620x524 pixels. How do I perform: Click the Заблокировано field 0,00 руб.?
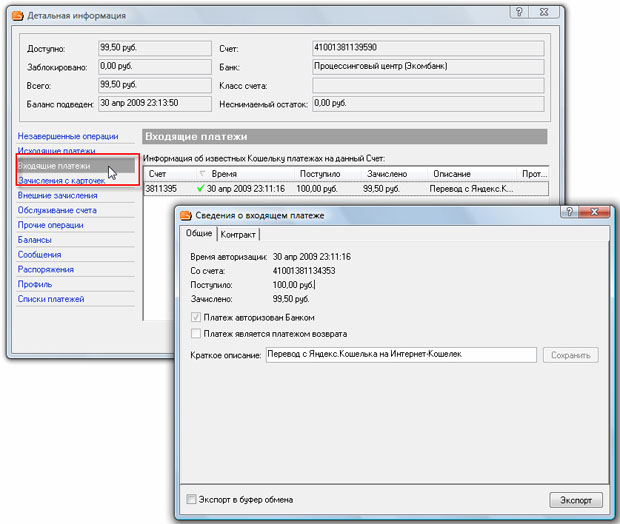[155, 67]
